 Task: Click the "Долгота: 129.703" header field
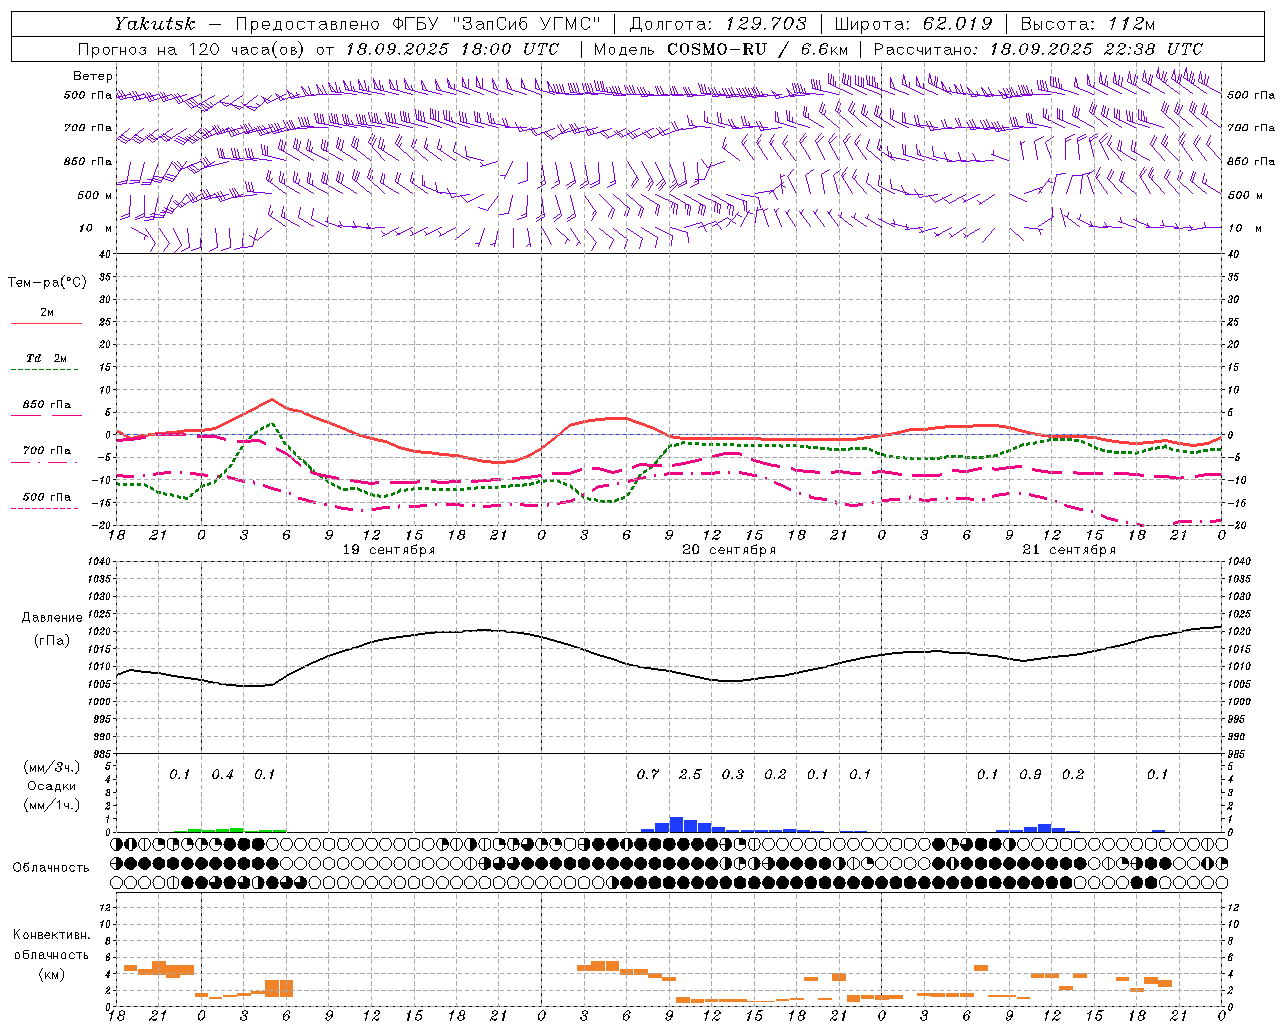[x=718, y=24]
